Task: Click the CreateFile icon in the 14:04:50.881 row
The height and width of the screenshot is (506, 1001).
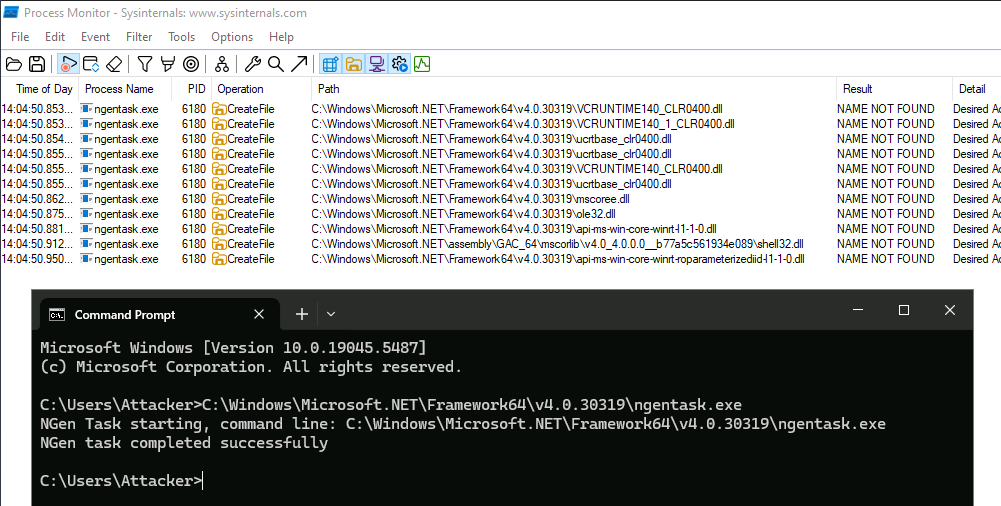Action: coord(219,229)
